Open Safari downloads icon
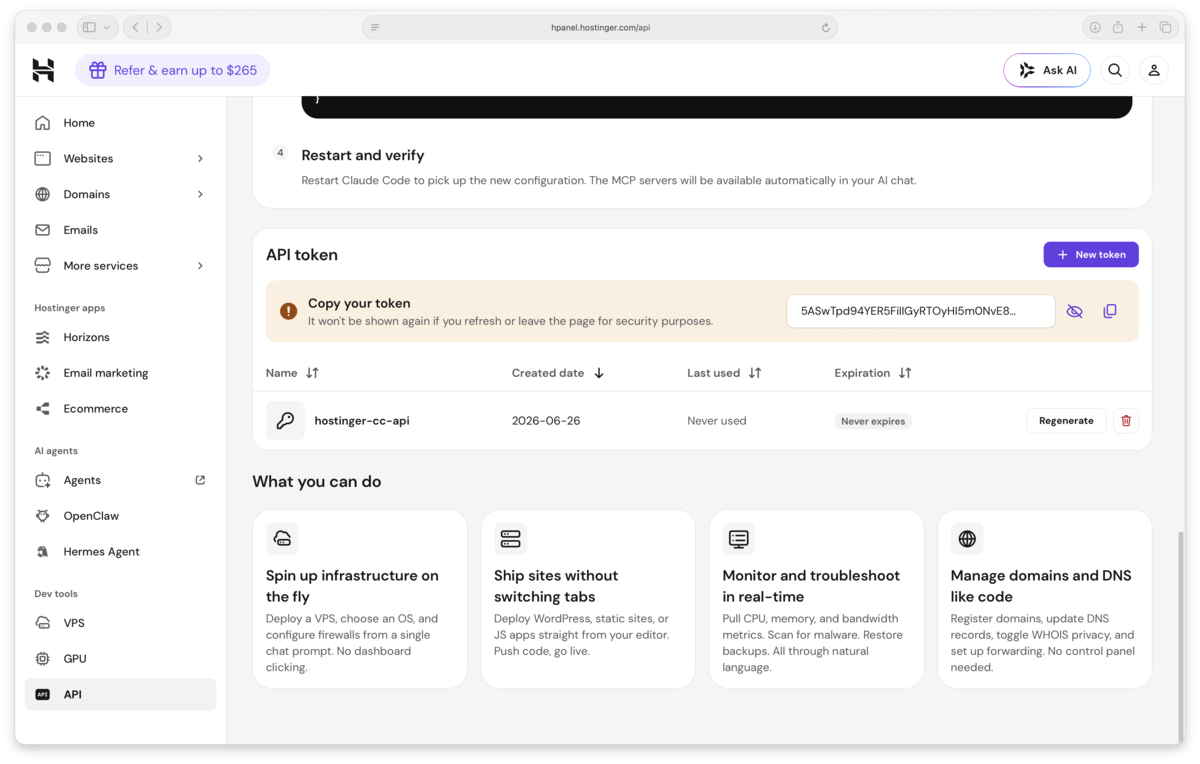Viewport: 1200px width, 764px height. click(x=1095, y=27)
